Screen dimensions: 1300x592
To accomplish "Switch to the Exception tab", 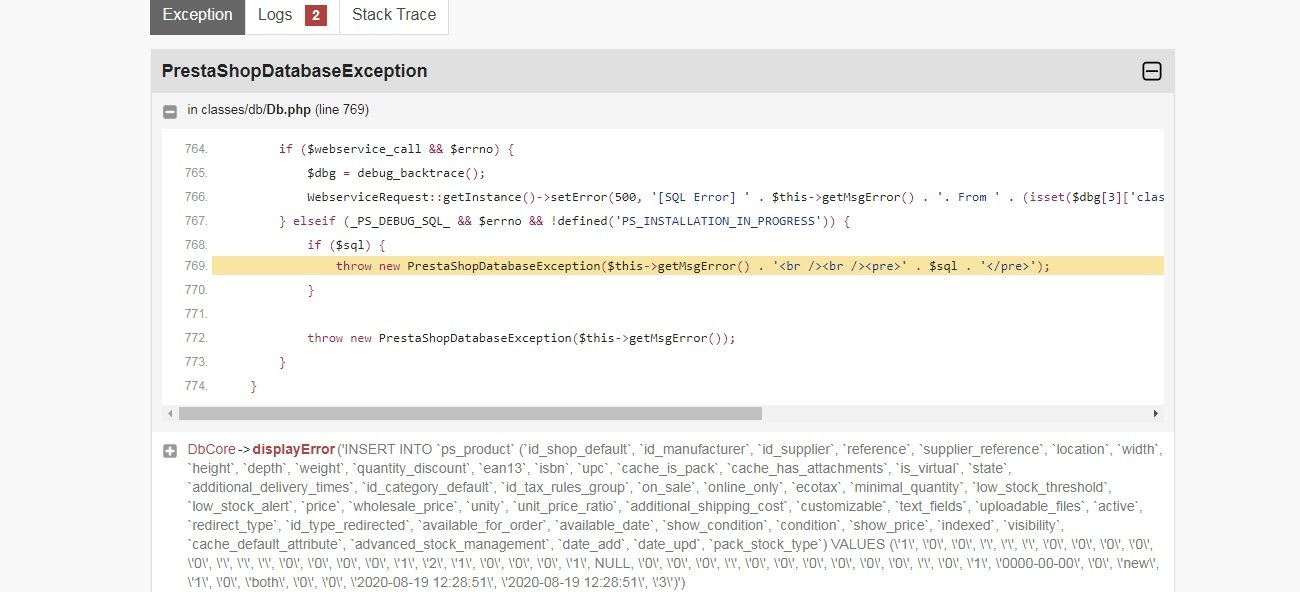I will click(197, 15).
